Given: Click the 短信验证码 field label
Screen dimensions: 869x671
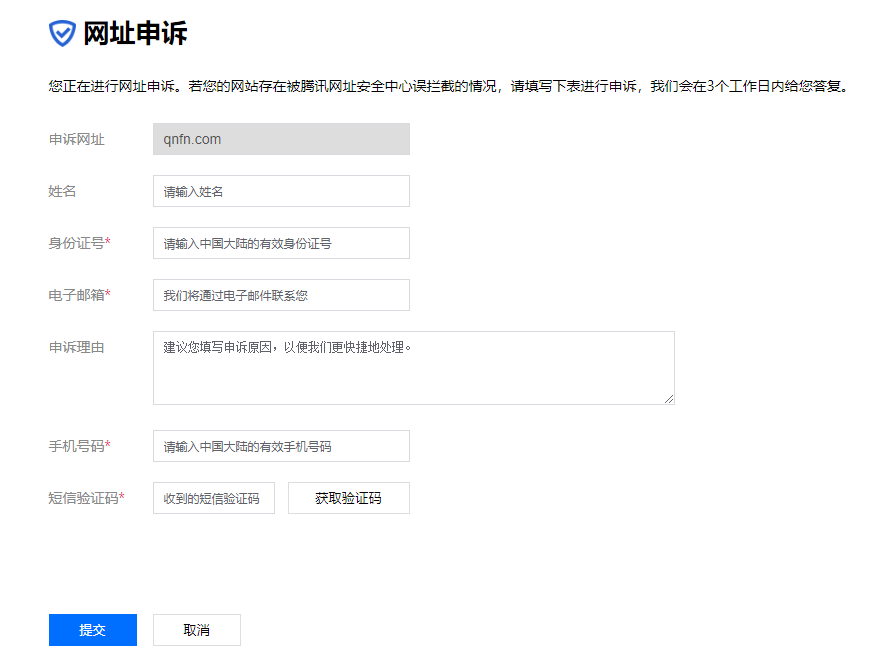Looking at the screenshot, I should [86, 498].
